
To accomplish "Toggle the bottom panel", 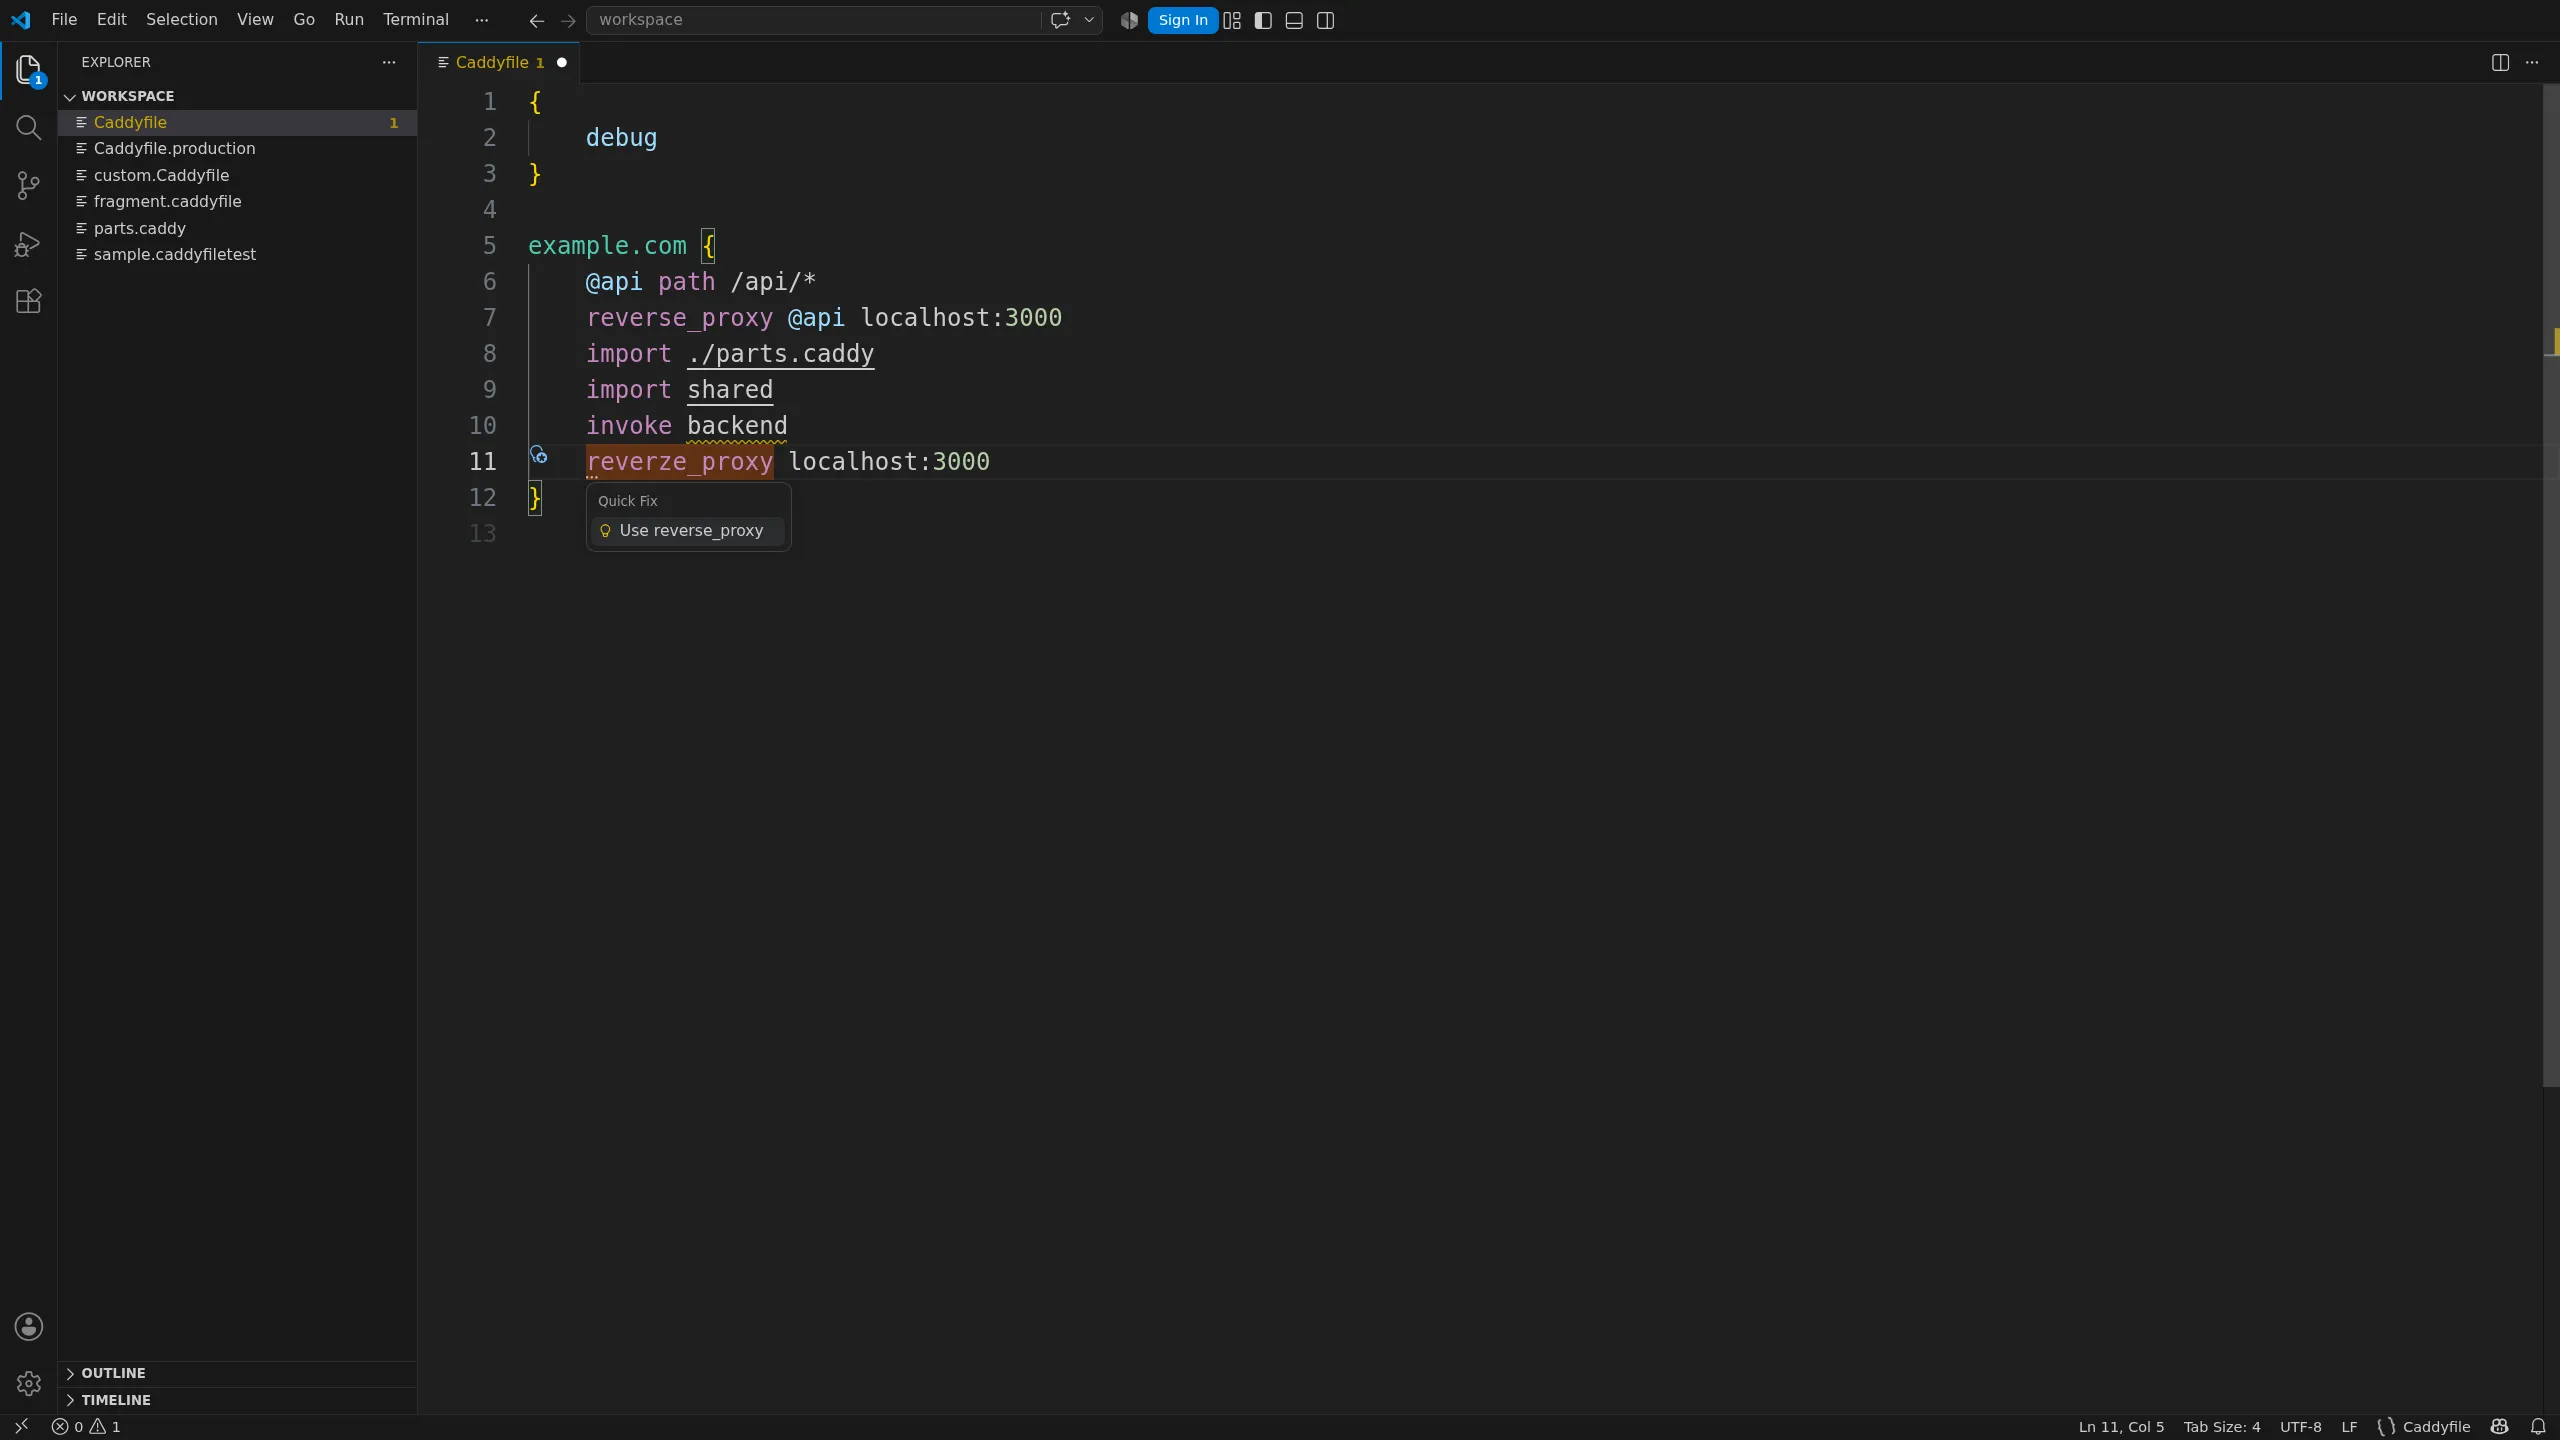I will (x=1294, y=20).
